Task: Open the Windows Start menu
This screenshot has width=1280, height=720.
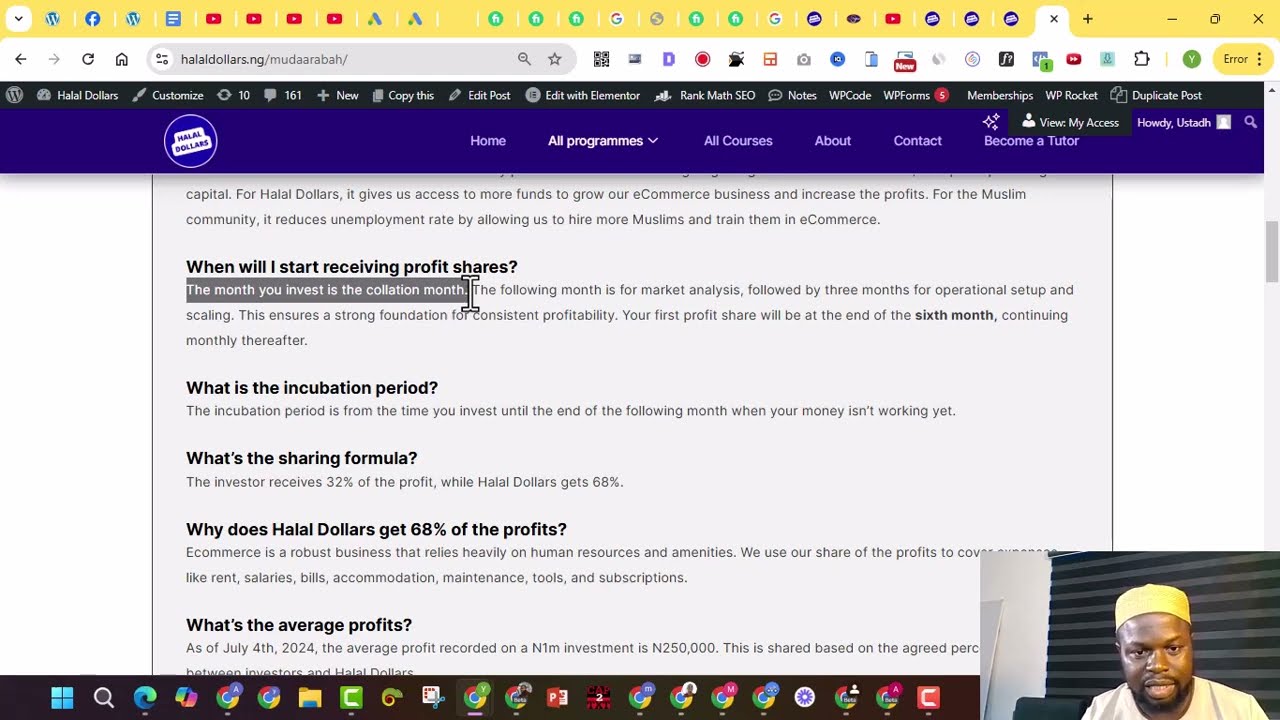Action: pyautogui.click(x=62, y=697)
